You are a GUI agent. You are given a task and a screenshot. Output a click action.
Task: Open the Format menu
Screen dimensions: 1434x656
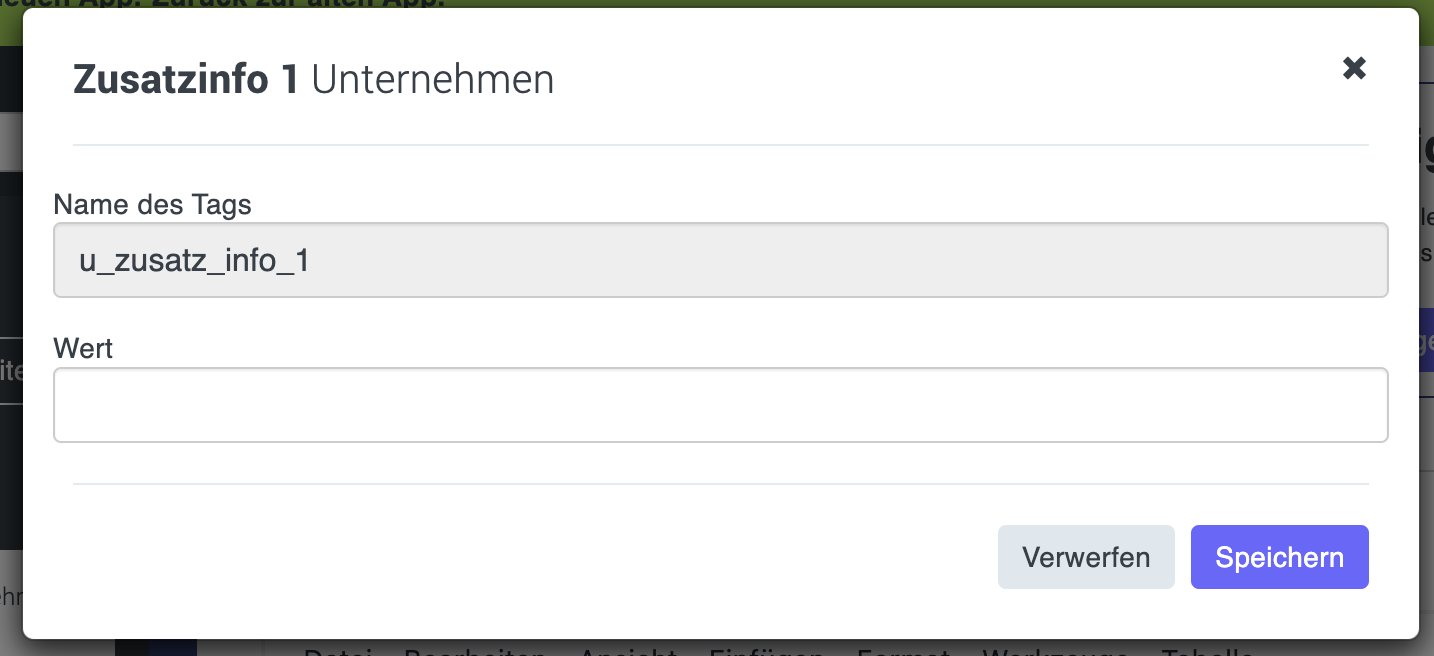click(903, 650)
